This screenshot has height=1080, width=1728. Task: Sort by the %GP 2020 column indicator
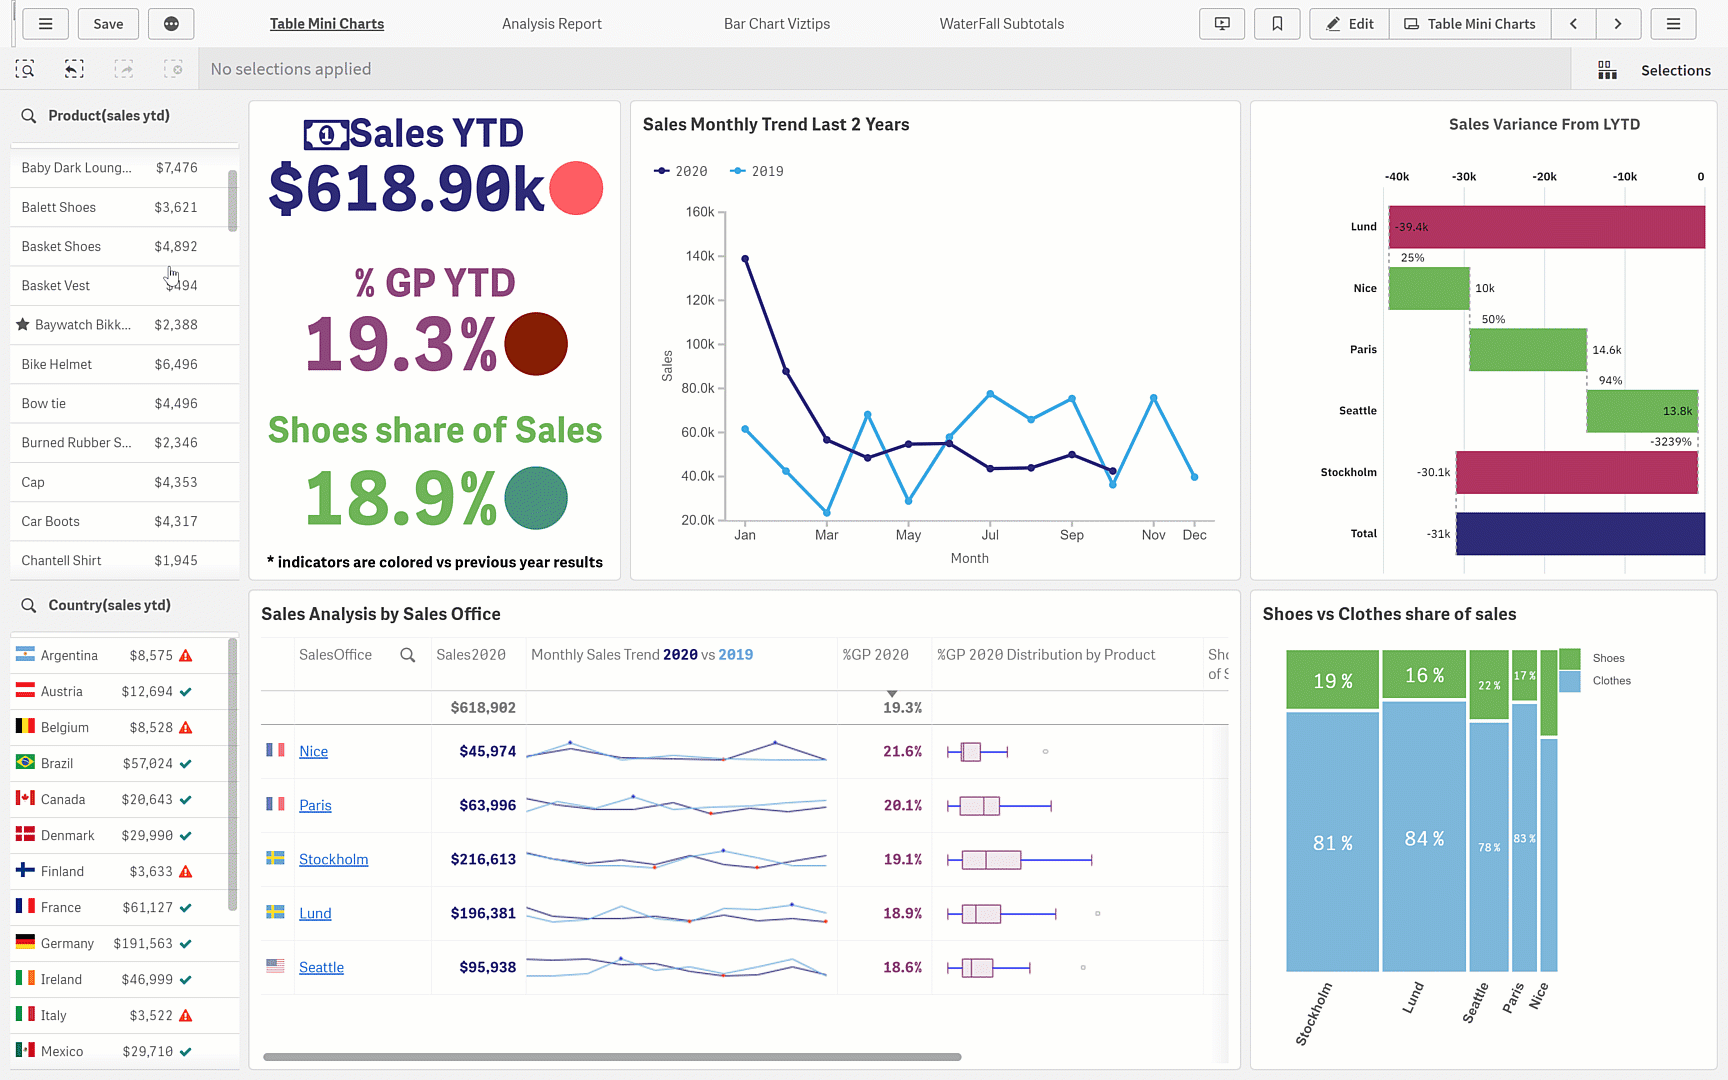891,693
